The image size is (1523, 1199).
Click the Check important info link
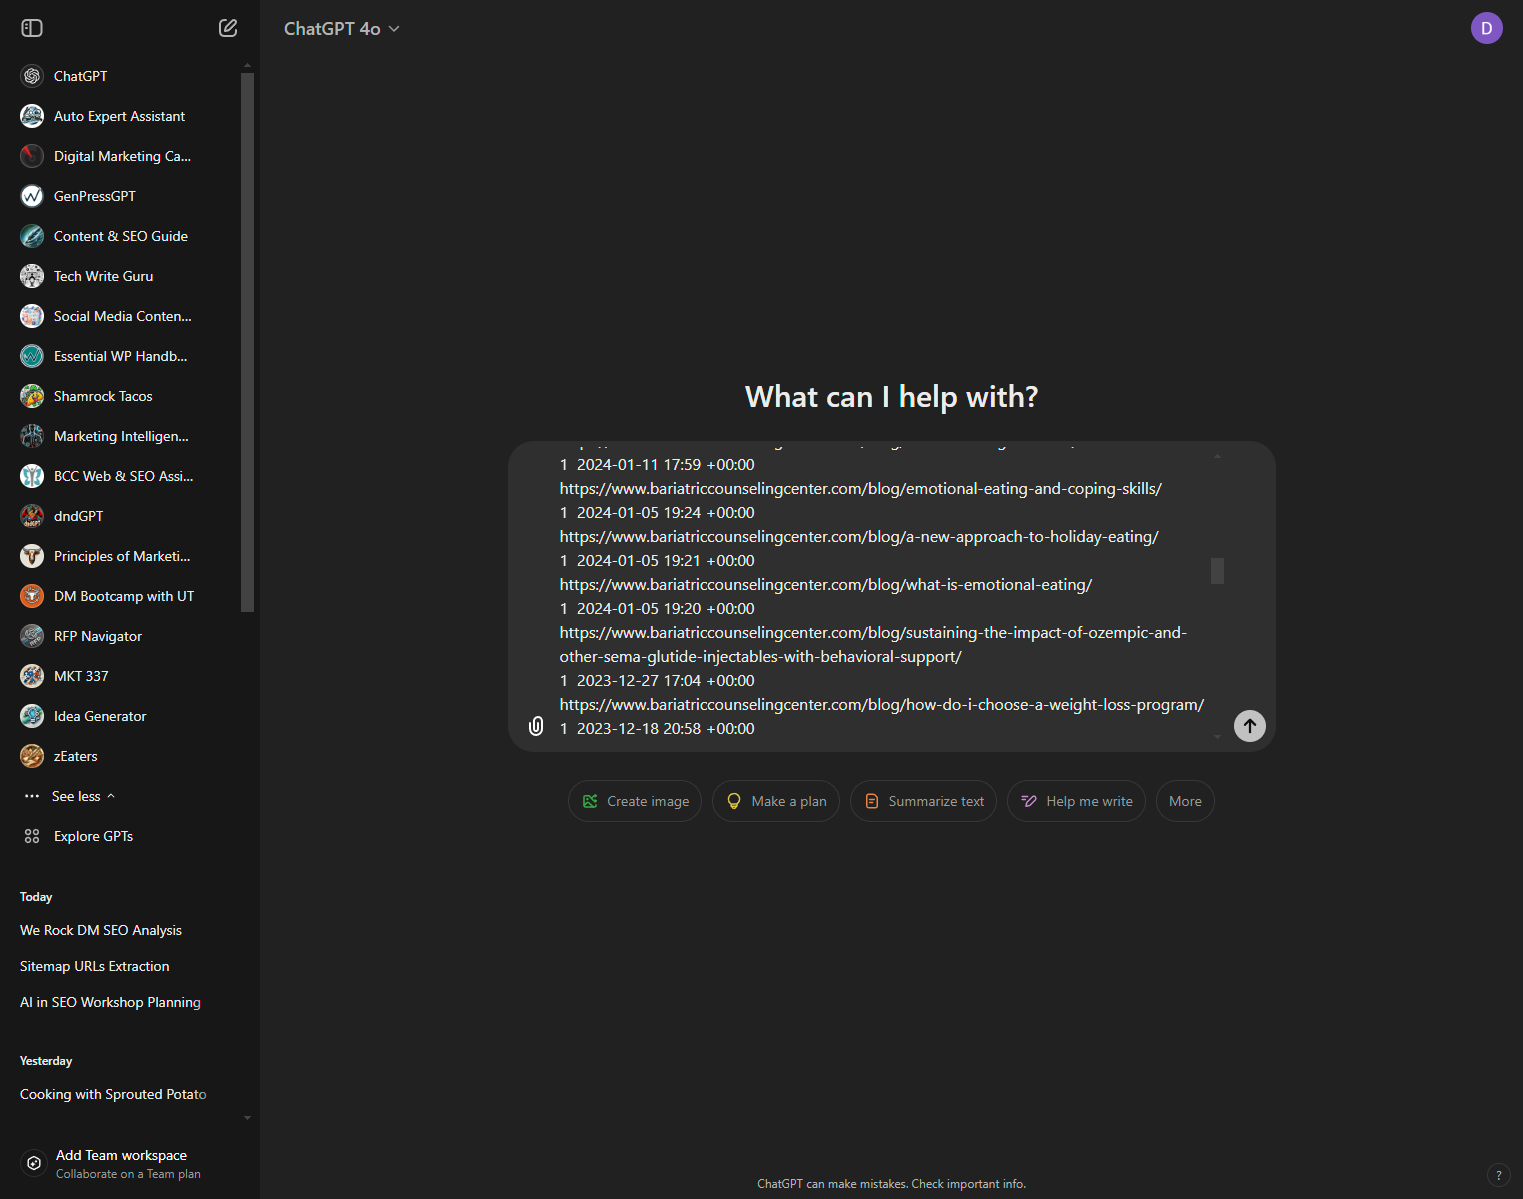[x=968, y=1184]
